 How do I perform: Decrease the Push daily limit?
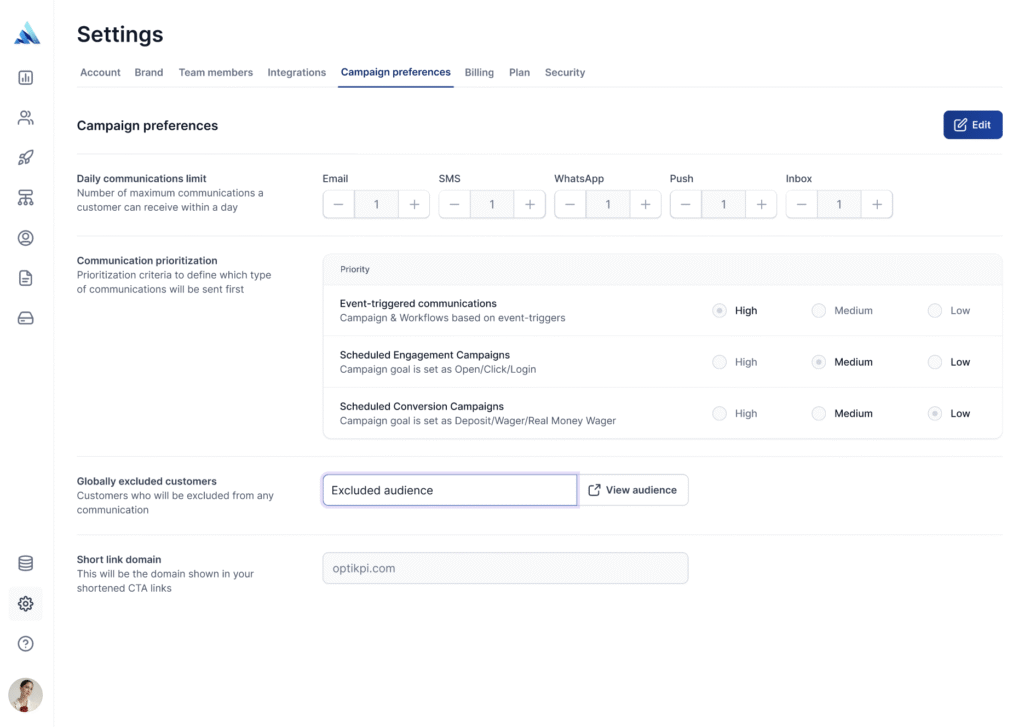pos(686,204)
